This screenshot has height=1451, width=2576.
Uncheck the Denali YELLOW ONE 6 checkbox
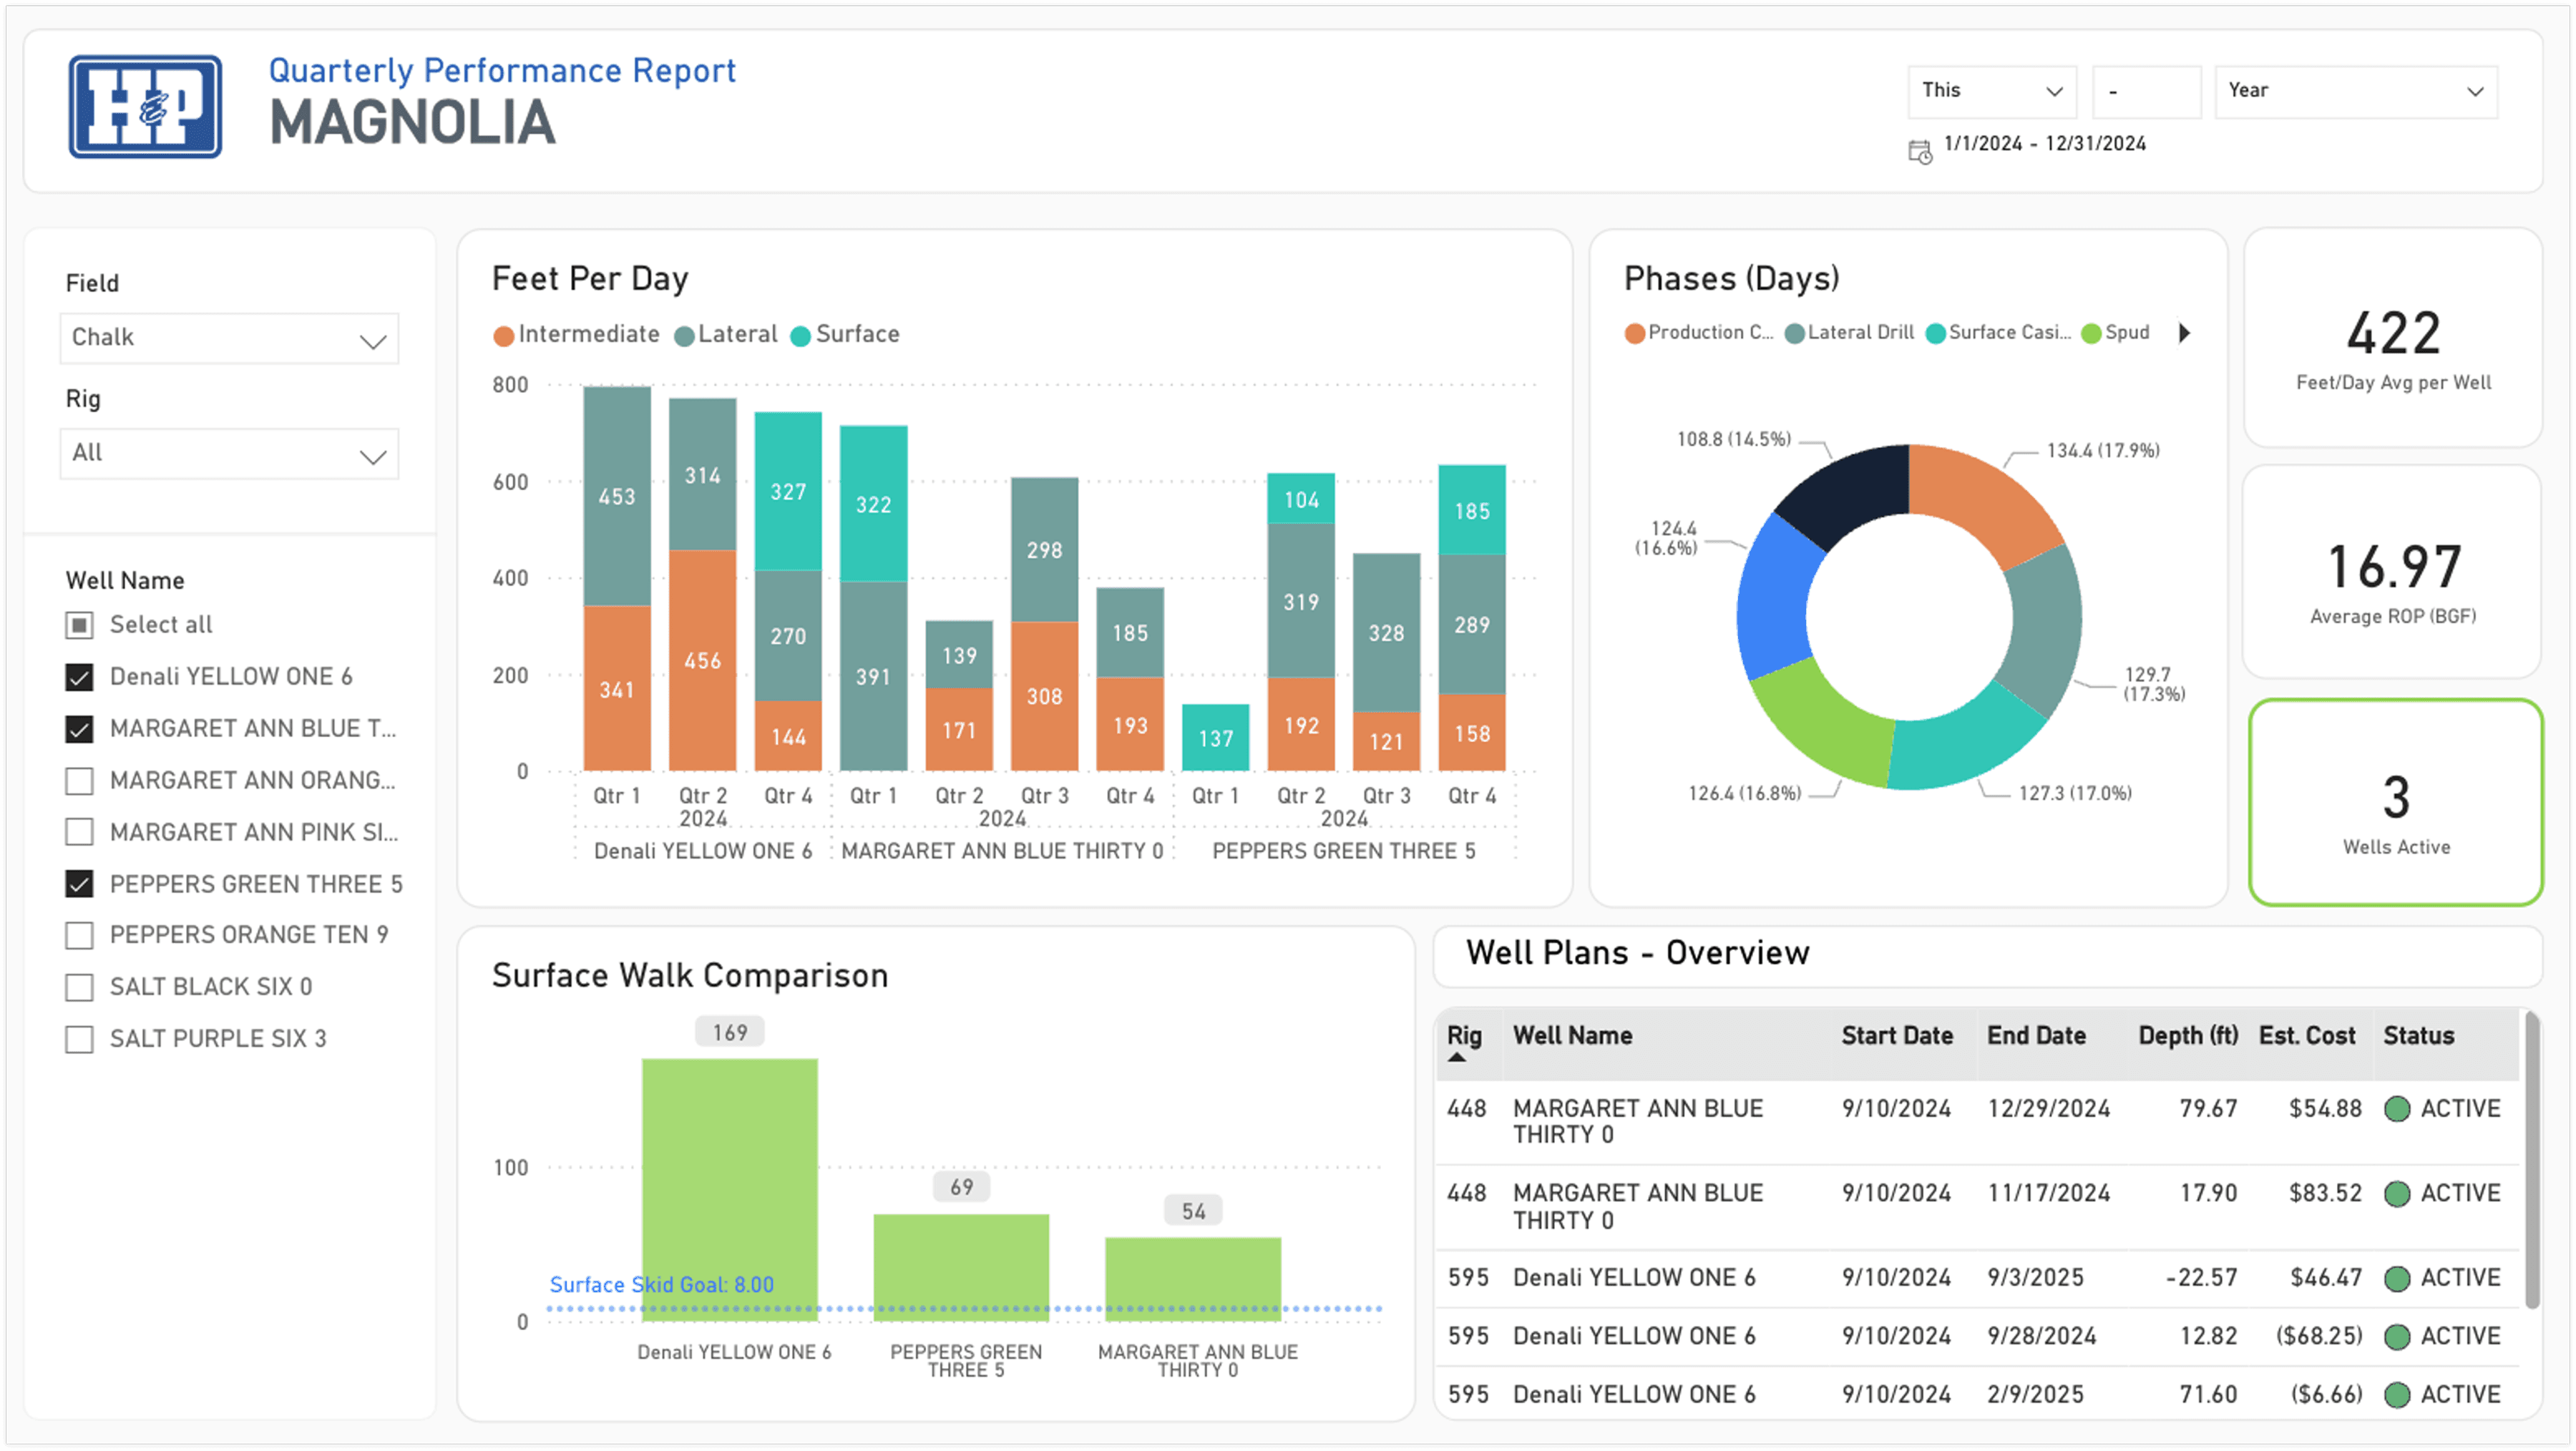tap(79, 677)
